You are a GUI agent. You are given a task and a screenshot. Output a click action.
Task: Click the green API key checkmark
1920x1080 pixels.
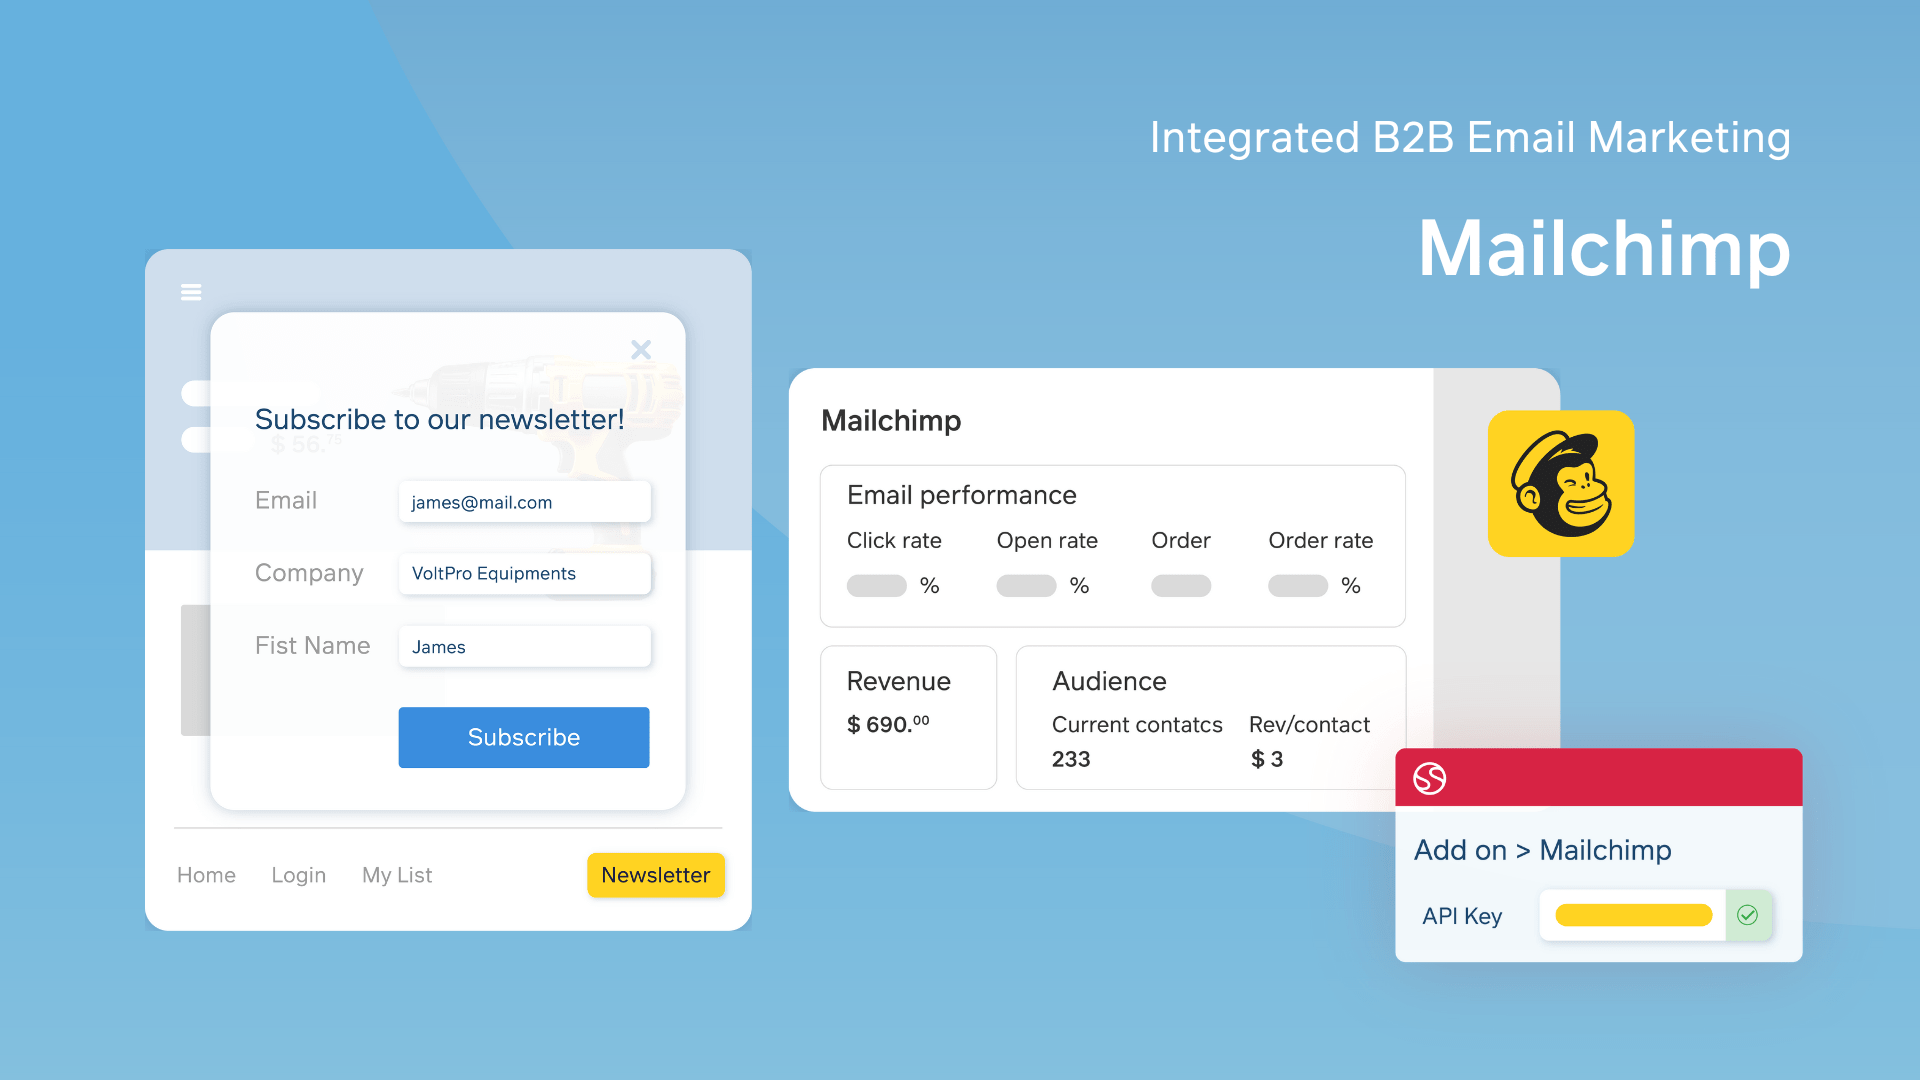click(1748, 915)
